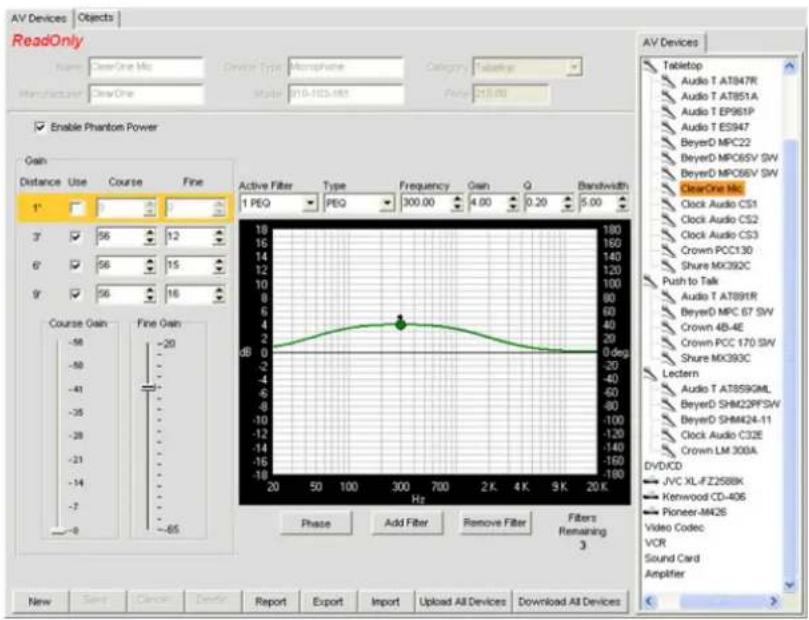This screenshot has width=809, height=620.
Task: Click the Fine gain field for 9' distance
Action: pos(189,294)
